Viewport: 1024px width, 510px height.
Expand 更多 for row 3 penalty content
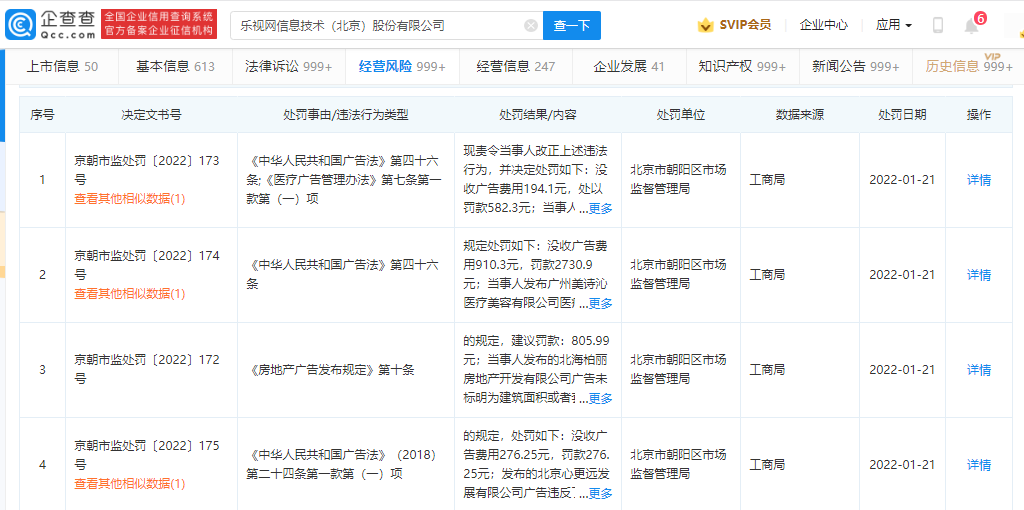pos(601,398)
